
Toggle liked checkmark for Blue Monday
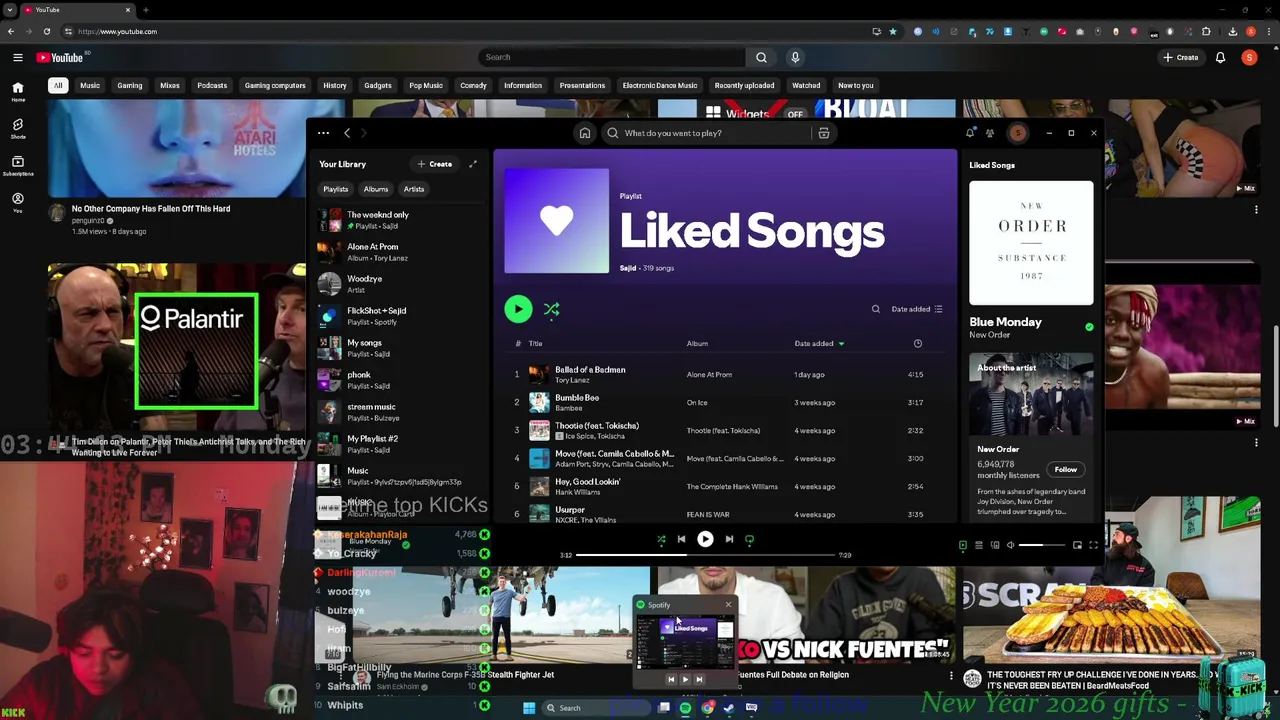pyautogui.click(x=1089, y=327)
